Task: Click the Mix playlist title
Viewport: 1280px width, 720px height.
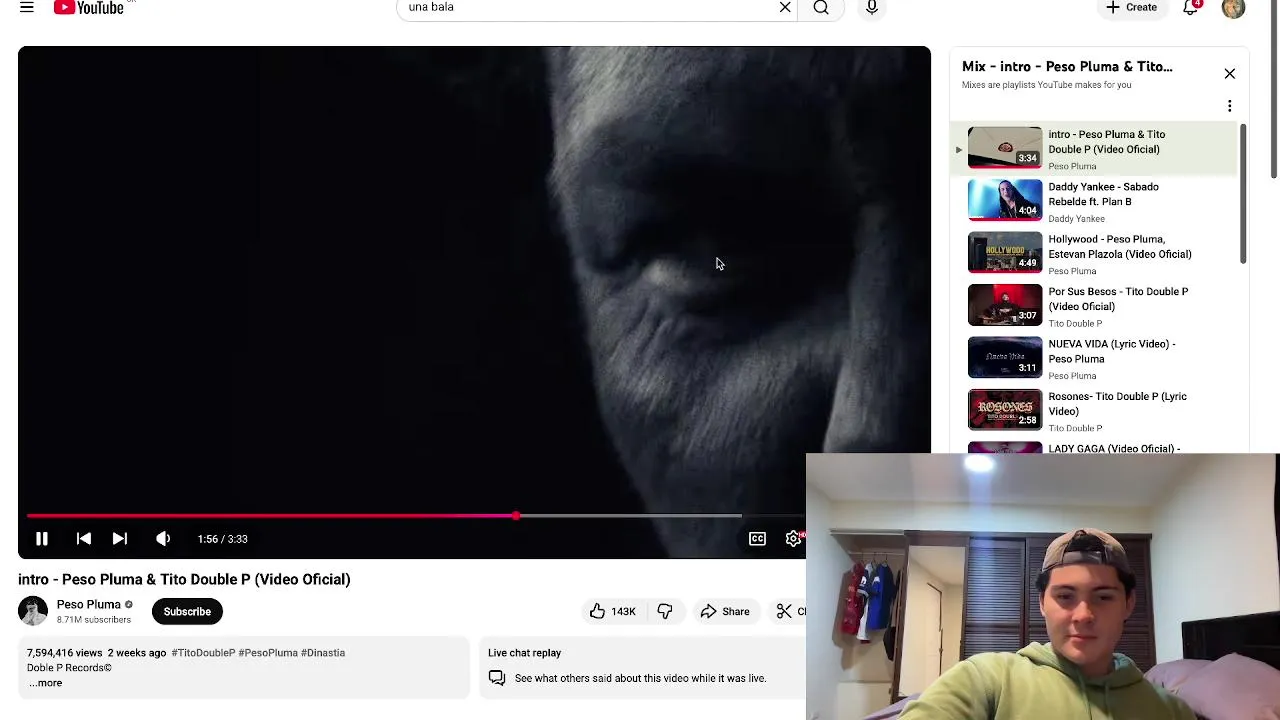Action: tap(1067, 67)
